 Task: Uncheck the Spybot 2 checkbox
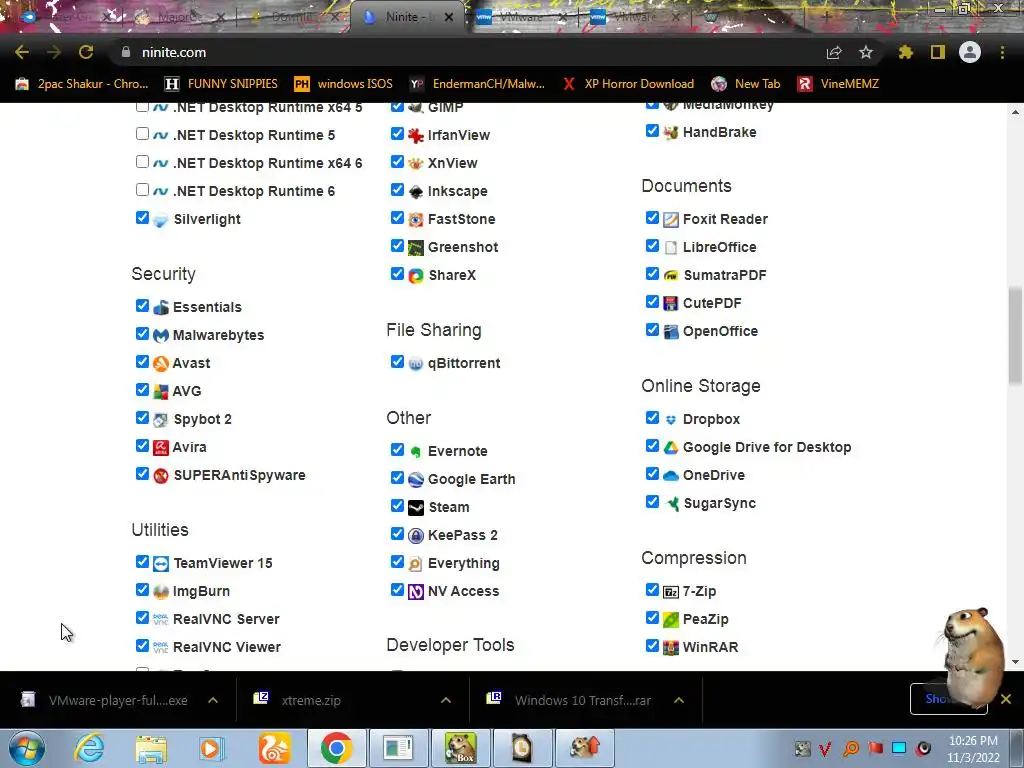pos(142,418)
